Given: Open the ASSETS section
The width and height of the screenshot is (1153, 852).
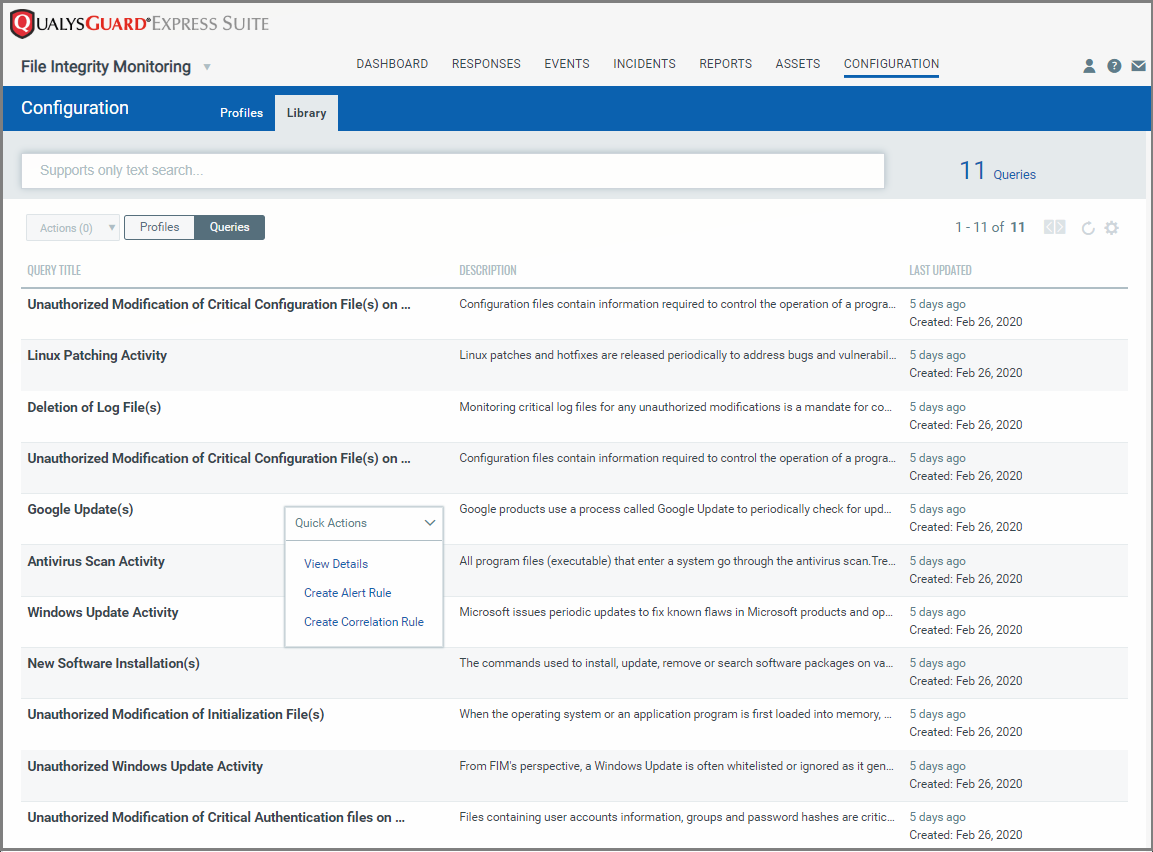Looking at the screenshot, I should point(798,64).
